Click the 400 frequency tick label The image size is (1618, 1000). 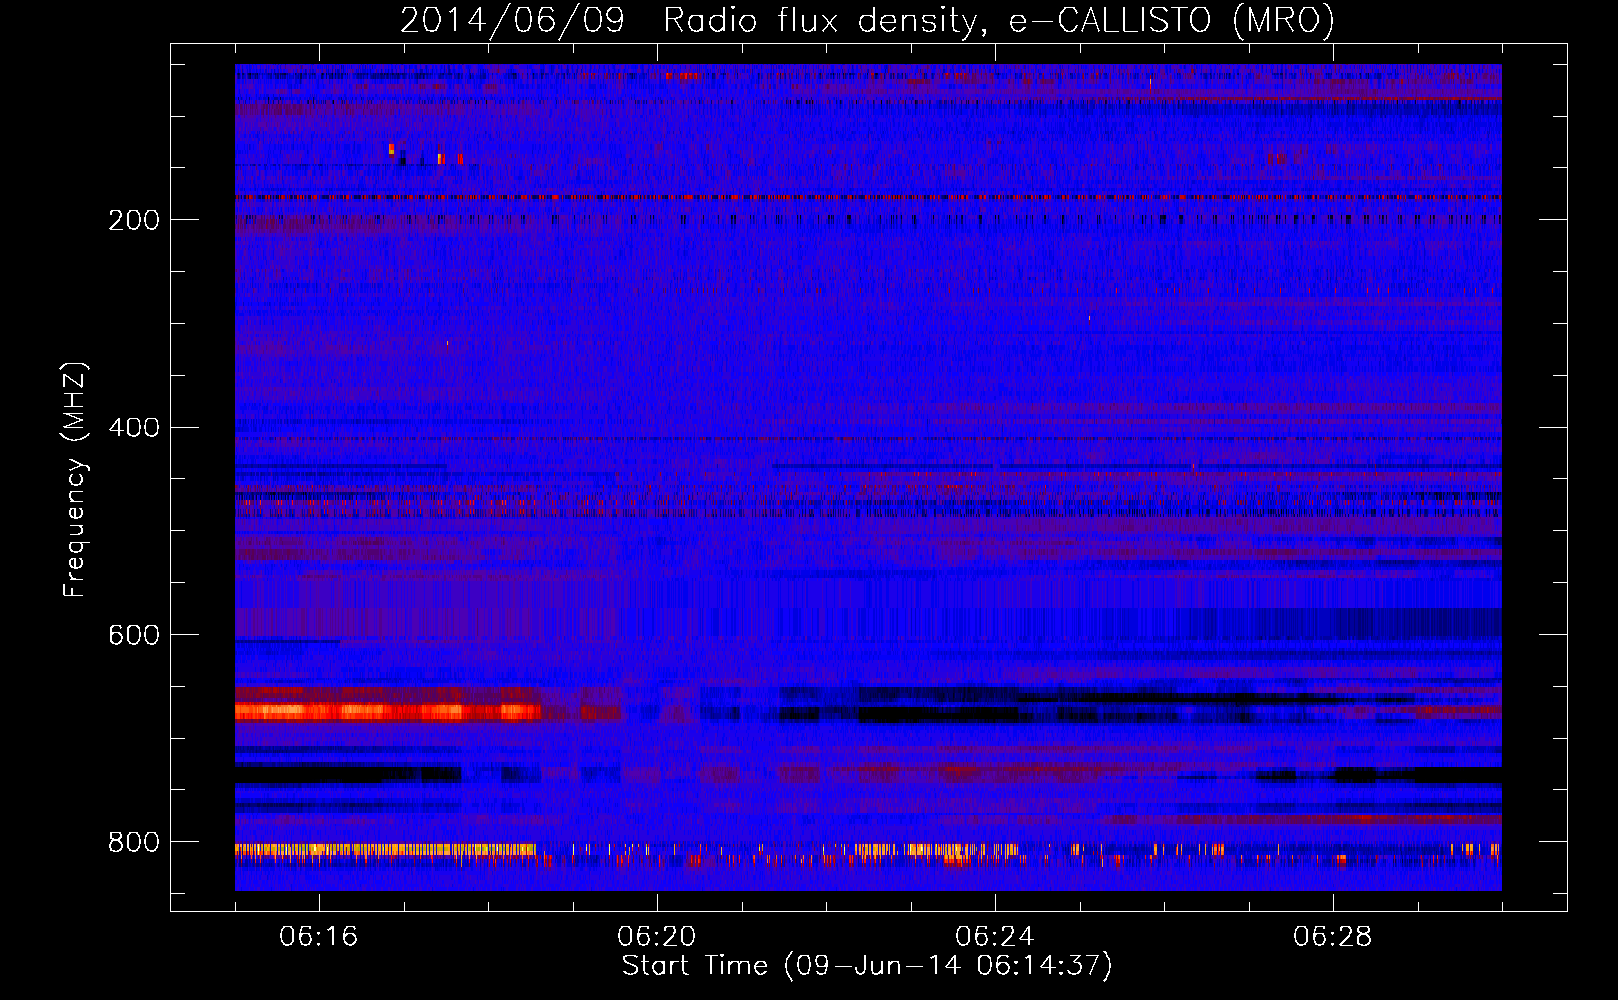[x=134, y=428]
